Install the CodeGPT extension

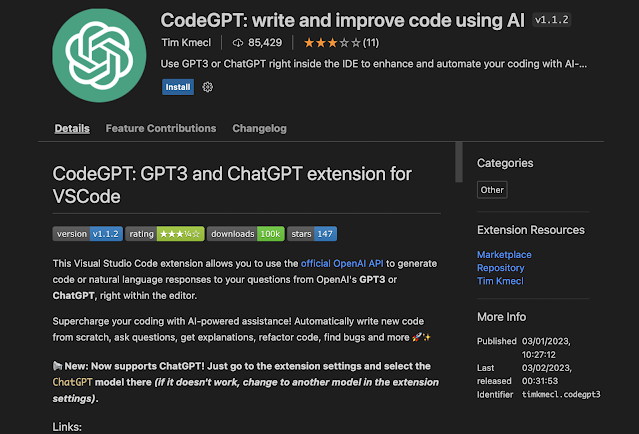pos(178,87)
